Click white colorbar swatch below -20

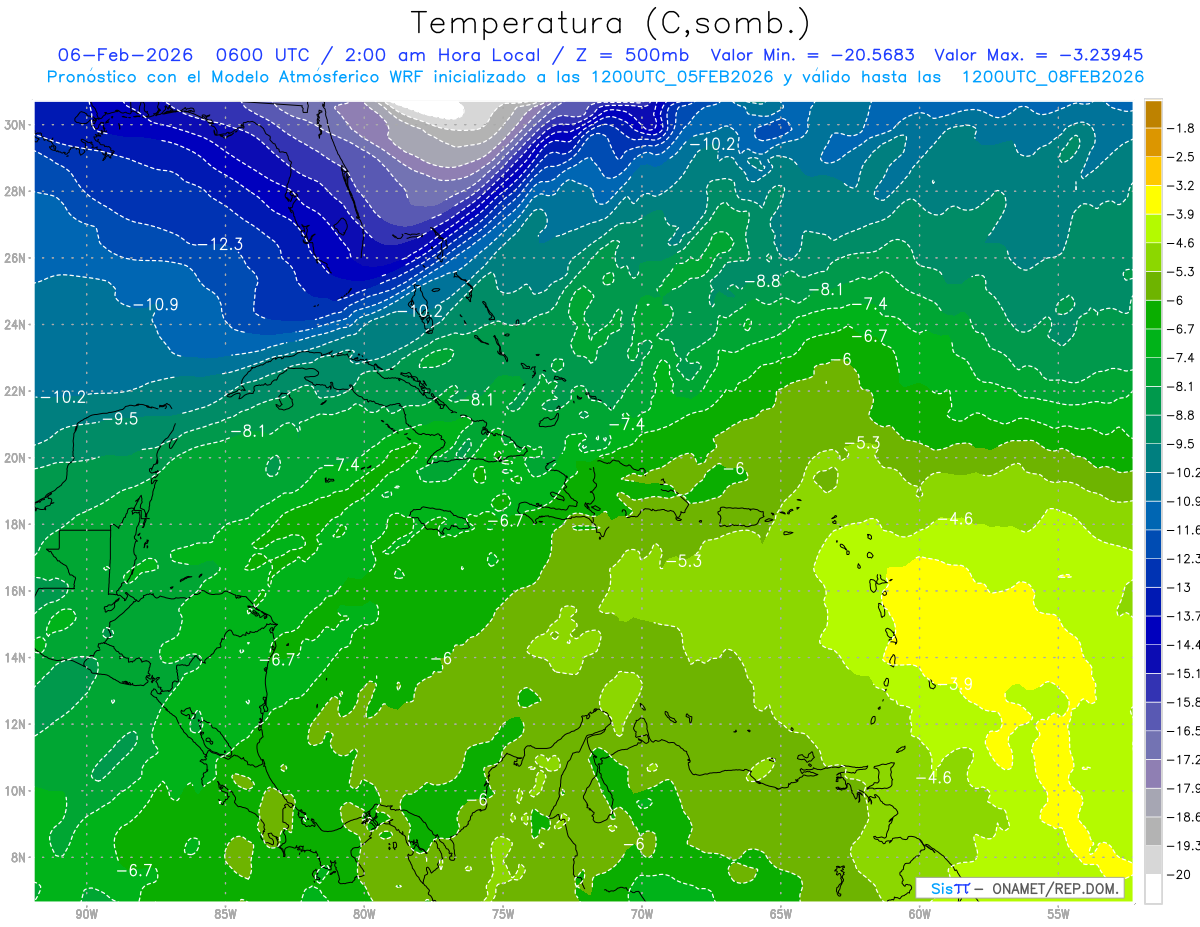click(1153, 888)
